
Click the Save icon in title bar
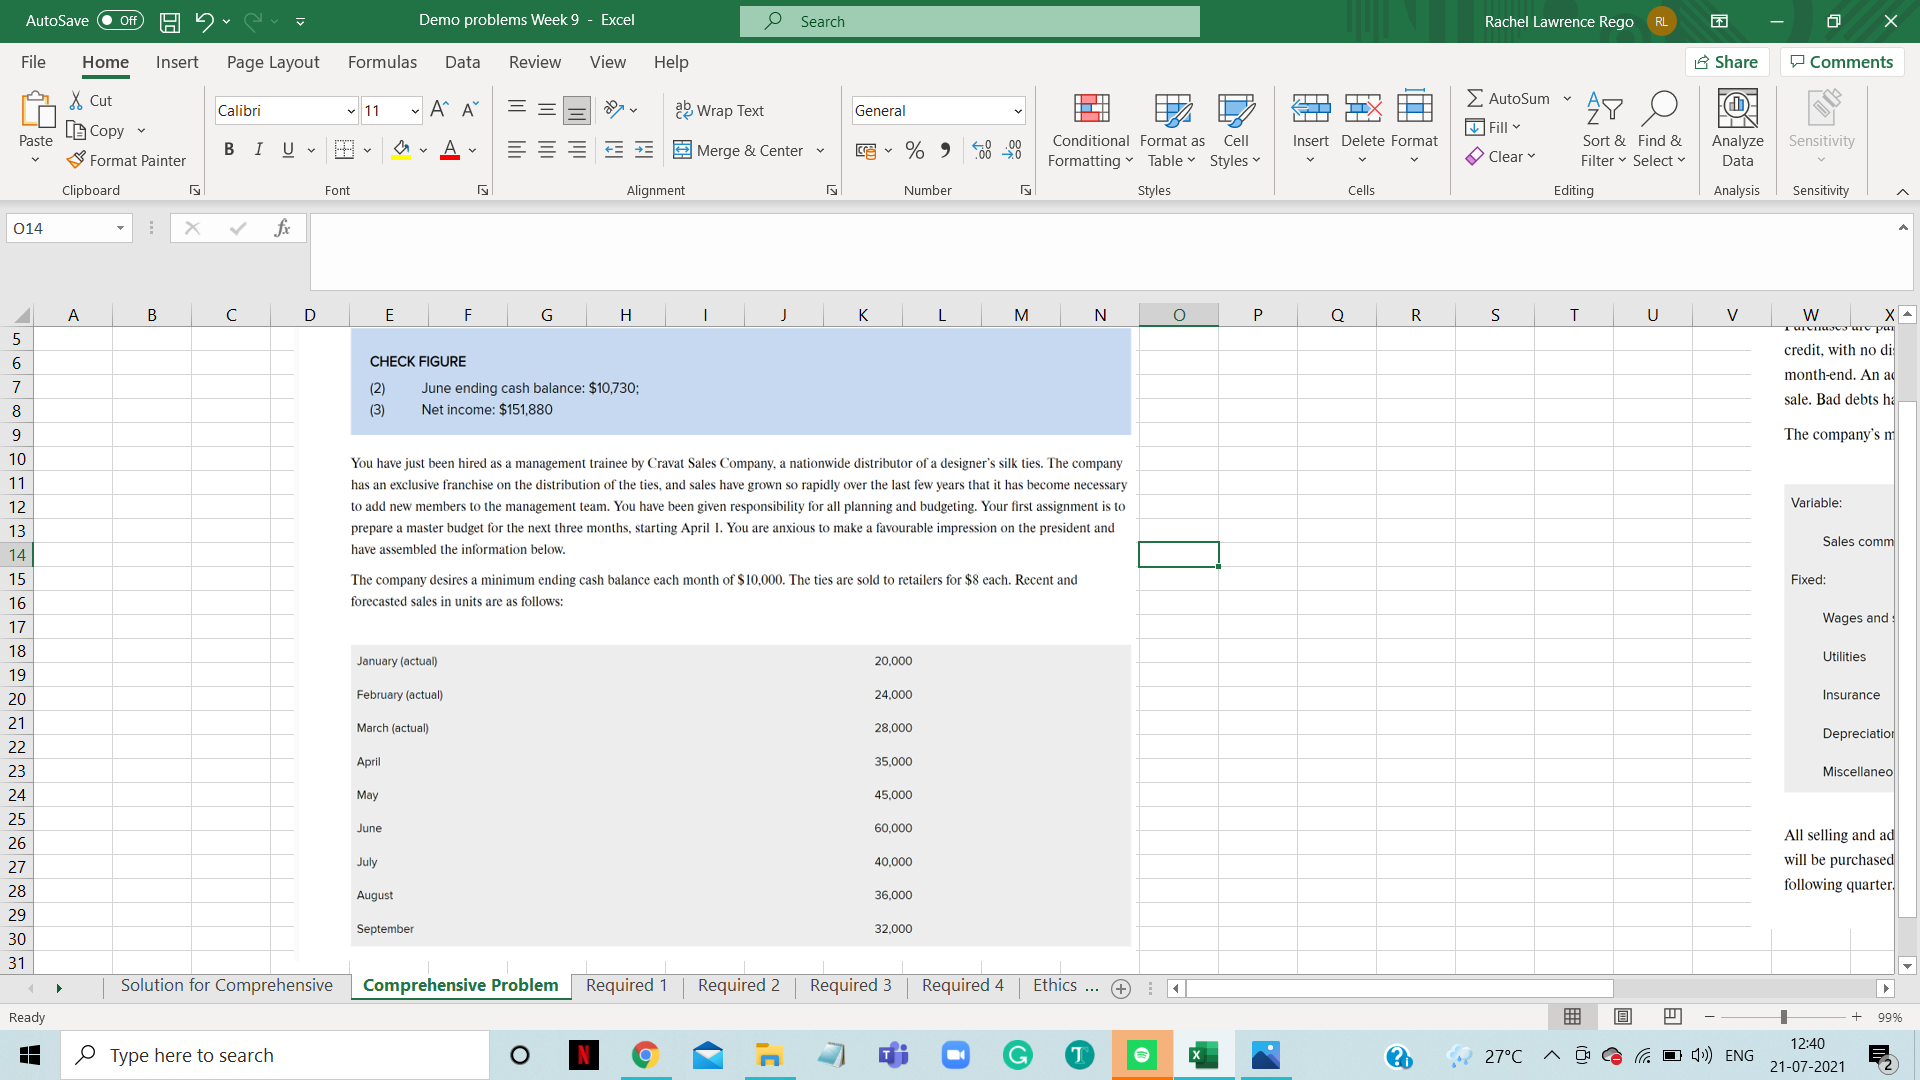(170, 21)
